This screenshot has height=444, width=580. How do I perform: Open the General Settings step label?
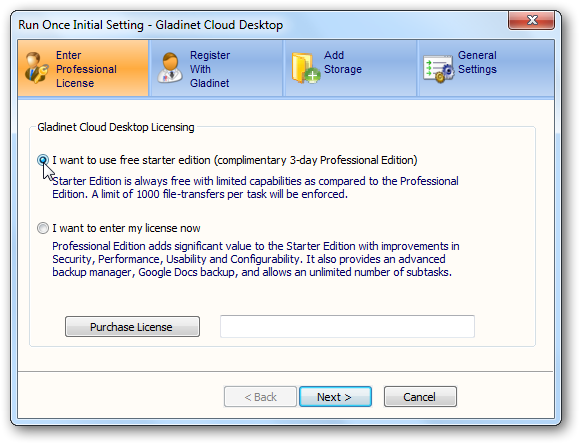477,62
